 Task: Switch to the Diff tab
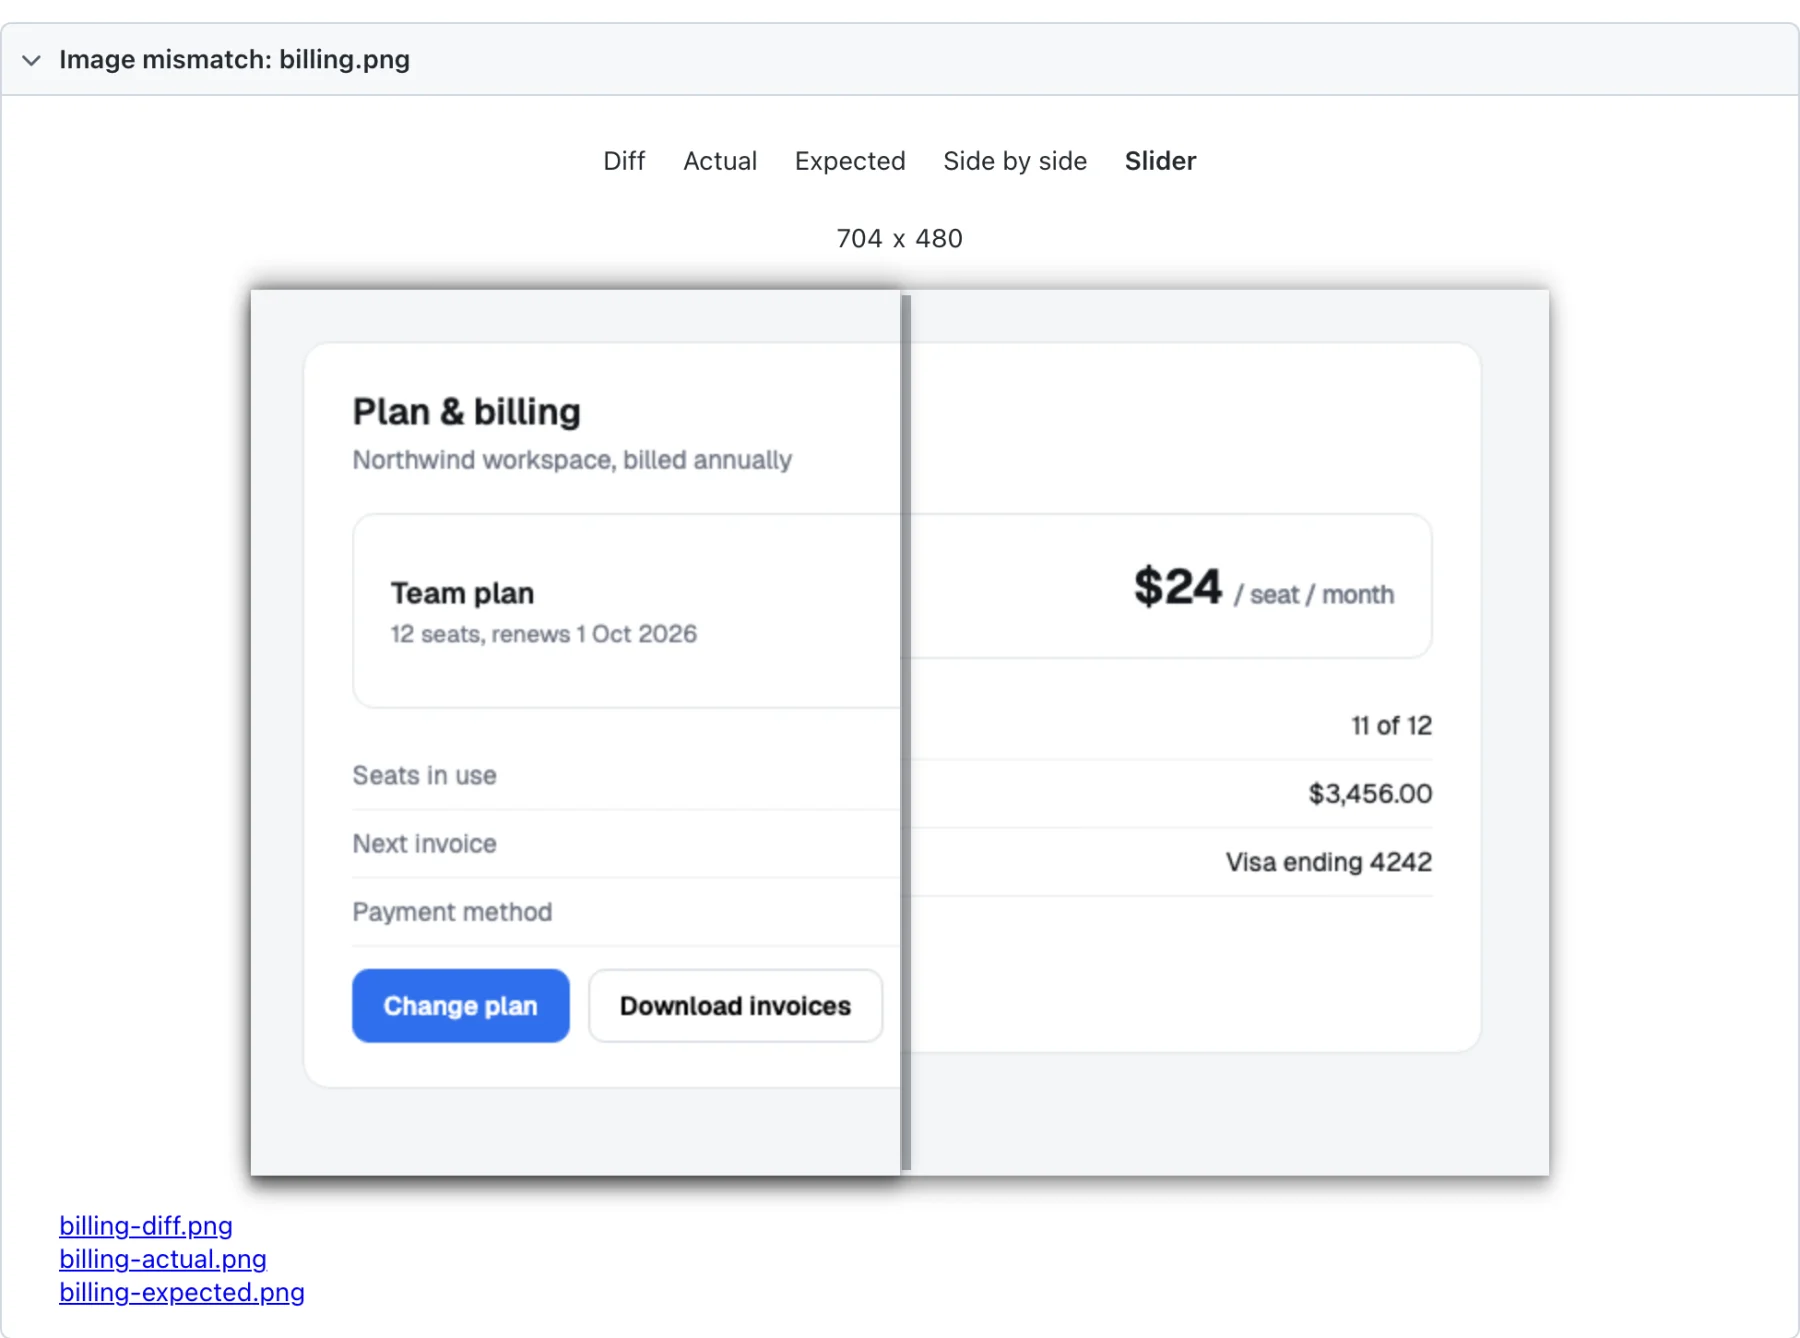point(624,161)
